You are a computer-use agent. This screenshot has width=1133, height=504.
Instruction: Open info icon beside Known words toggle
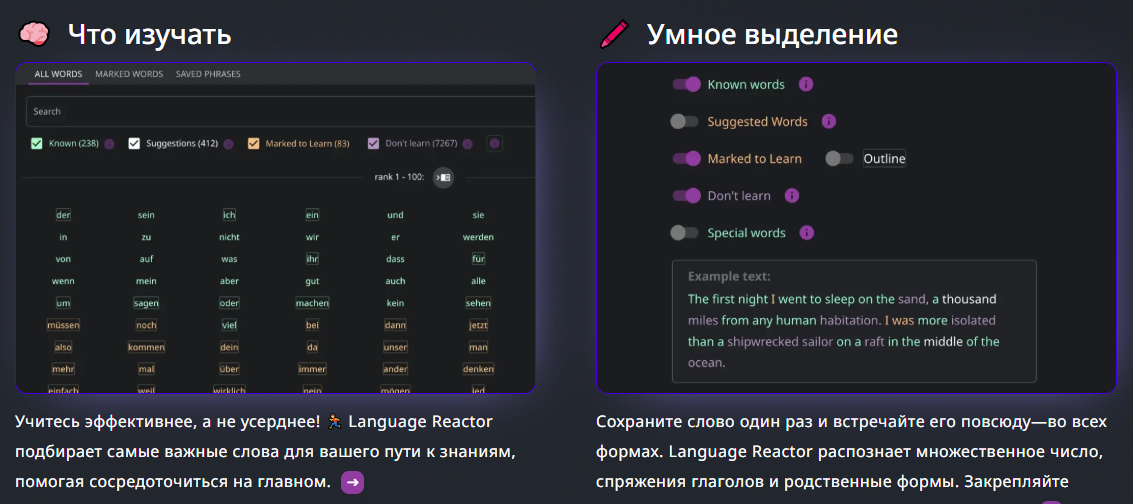(806, 84)
